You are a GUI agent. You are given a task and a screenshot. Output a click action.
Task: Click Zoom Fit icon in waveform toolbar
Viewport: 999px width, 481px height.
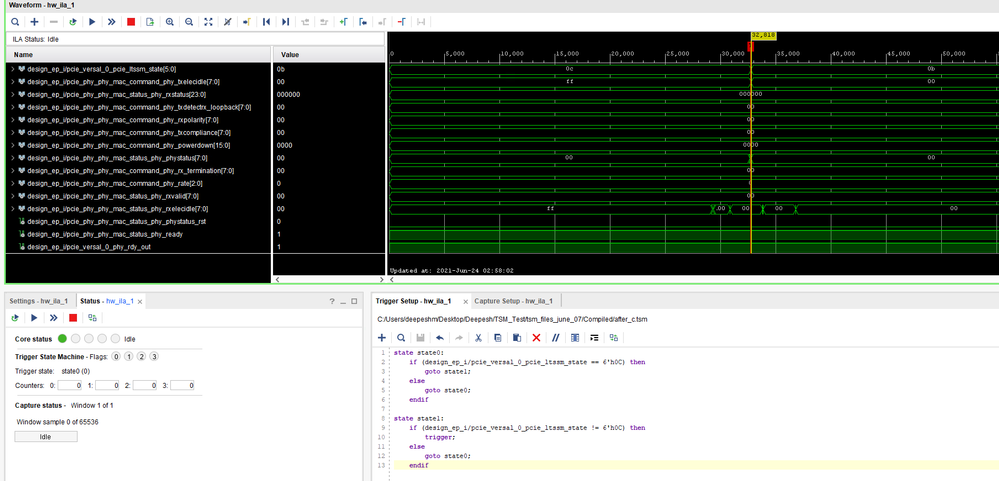208,21
